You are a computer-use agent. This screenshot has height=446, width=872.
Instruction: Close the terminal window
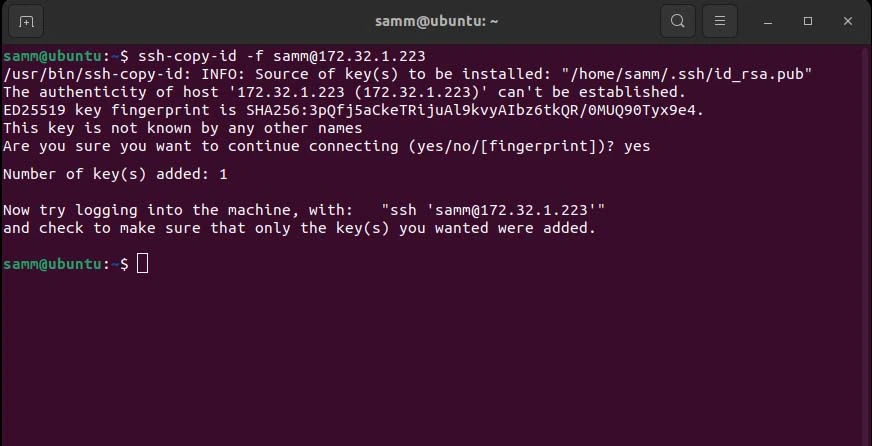tap(848, 21)
